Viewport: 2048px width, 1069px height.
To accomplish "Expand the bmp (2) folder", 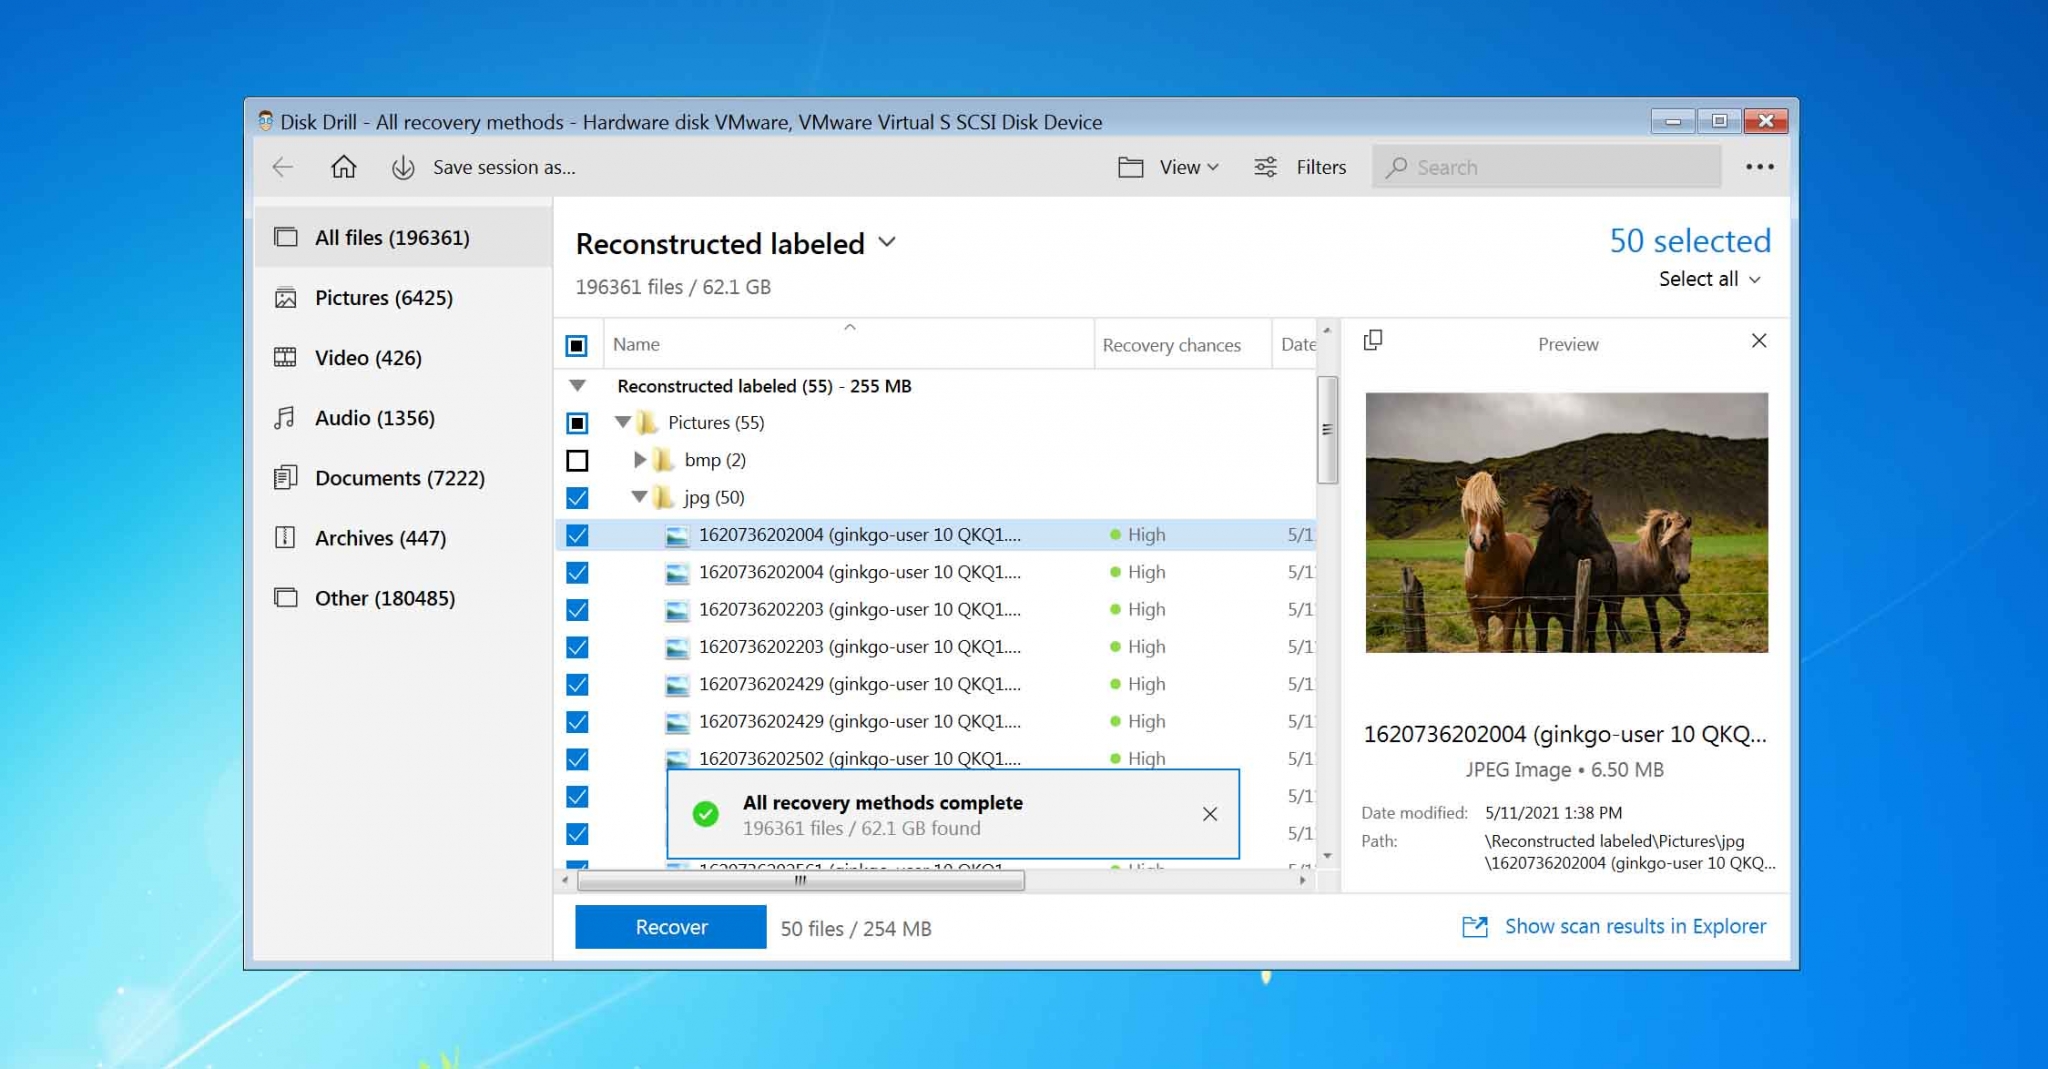I will [x=640, y=460].
